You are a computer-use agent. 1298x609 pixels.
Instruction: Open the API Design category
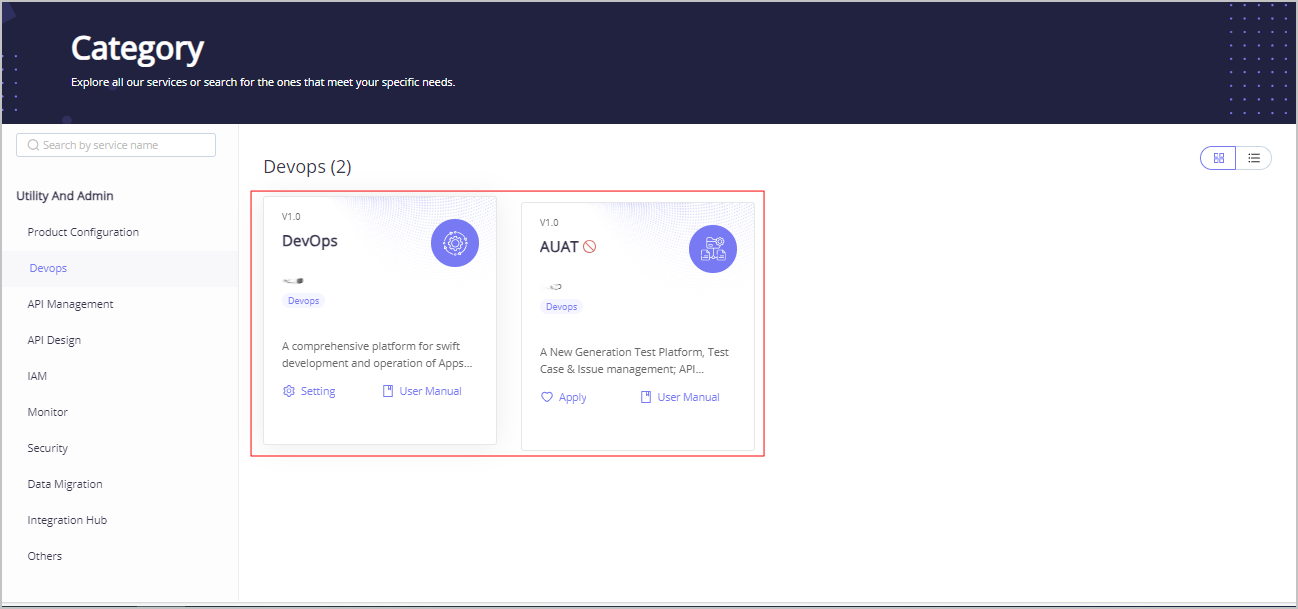(54, 340)
